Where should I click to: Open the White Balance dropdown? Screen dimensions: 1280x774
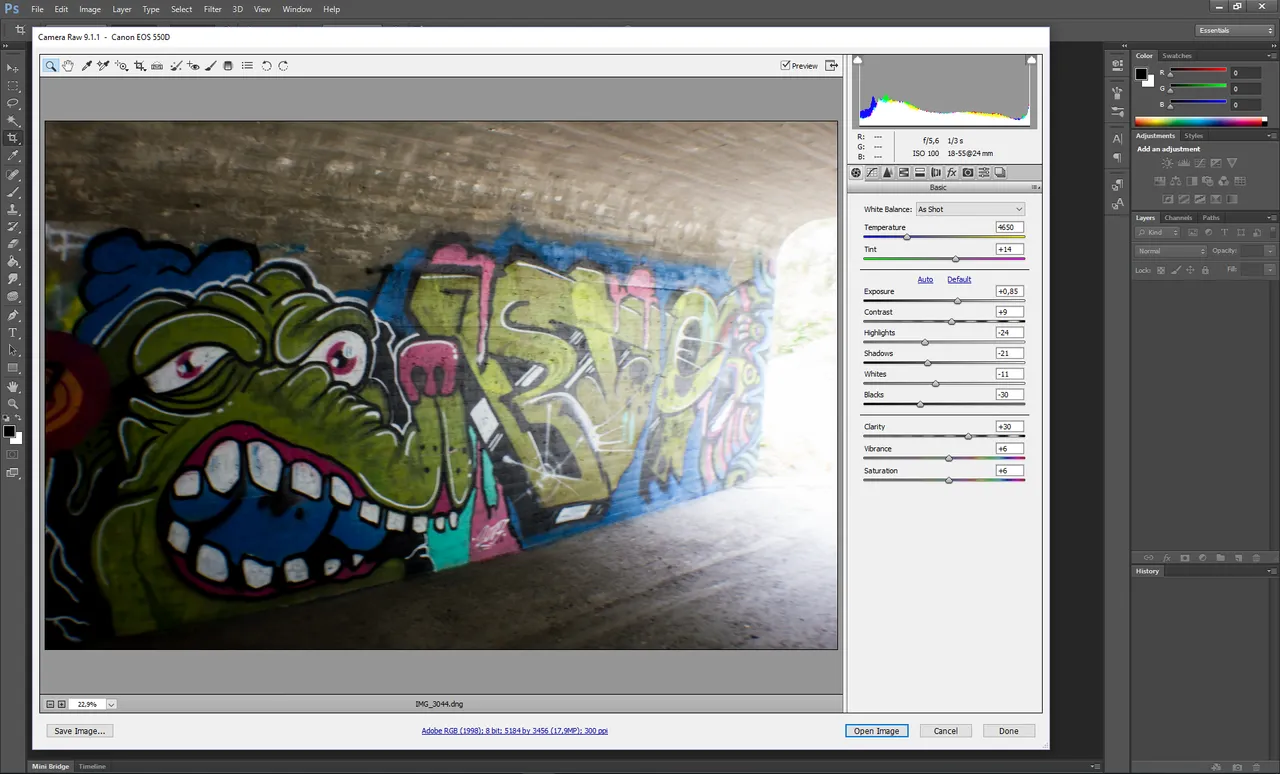click(970, 209)
